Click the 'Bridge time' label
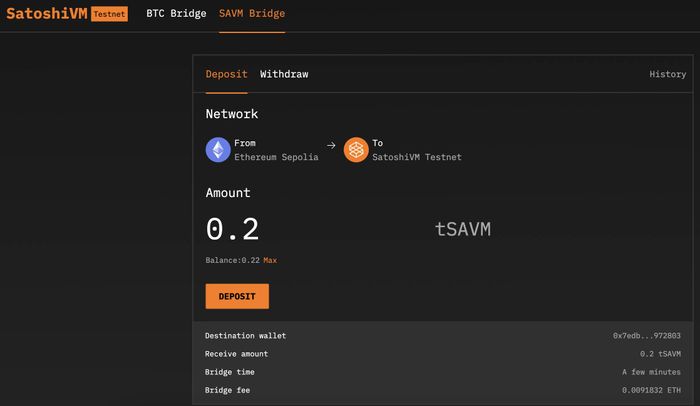Screen dimensions: 700x406 click(229, 372)
